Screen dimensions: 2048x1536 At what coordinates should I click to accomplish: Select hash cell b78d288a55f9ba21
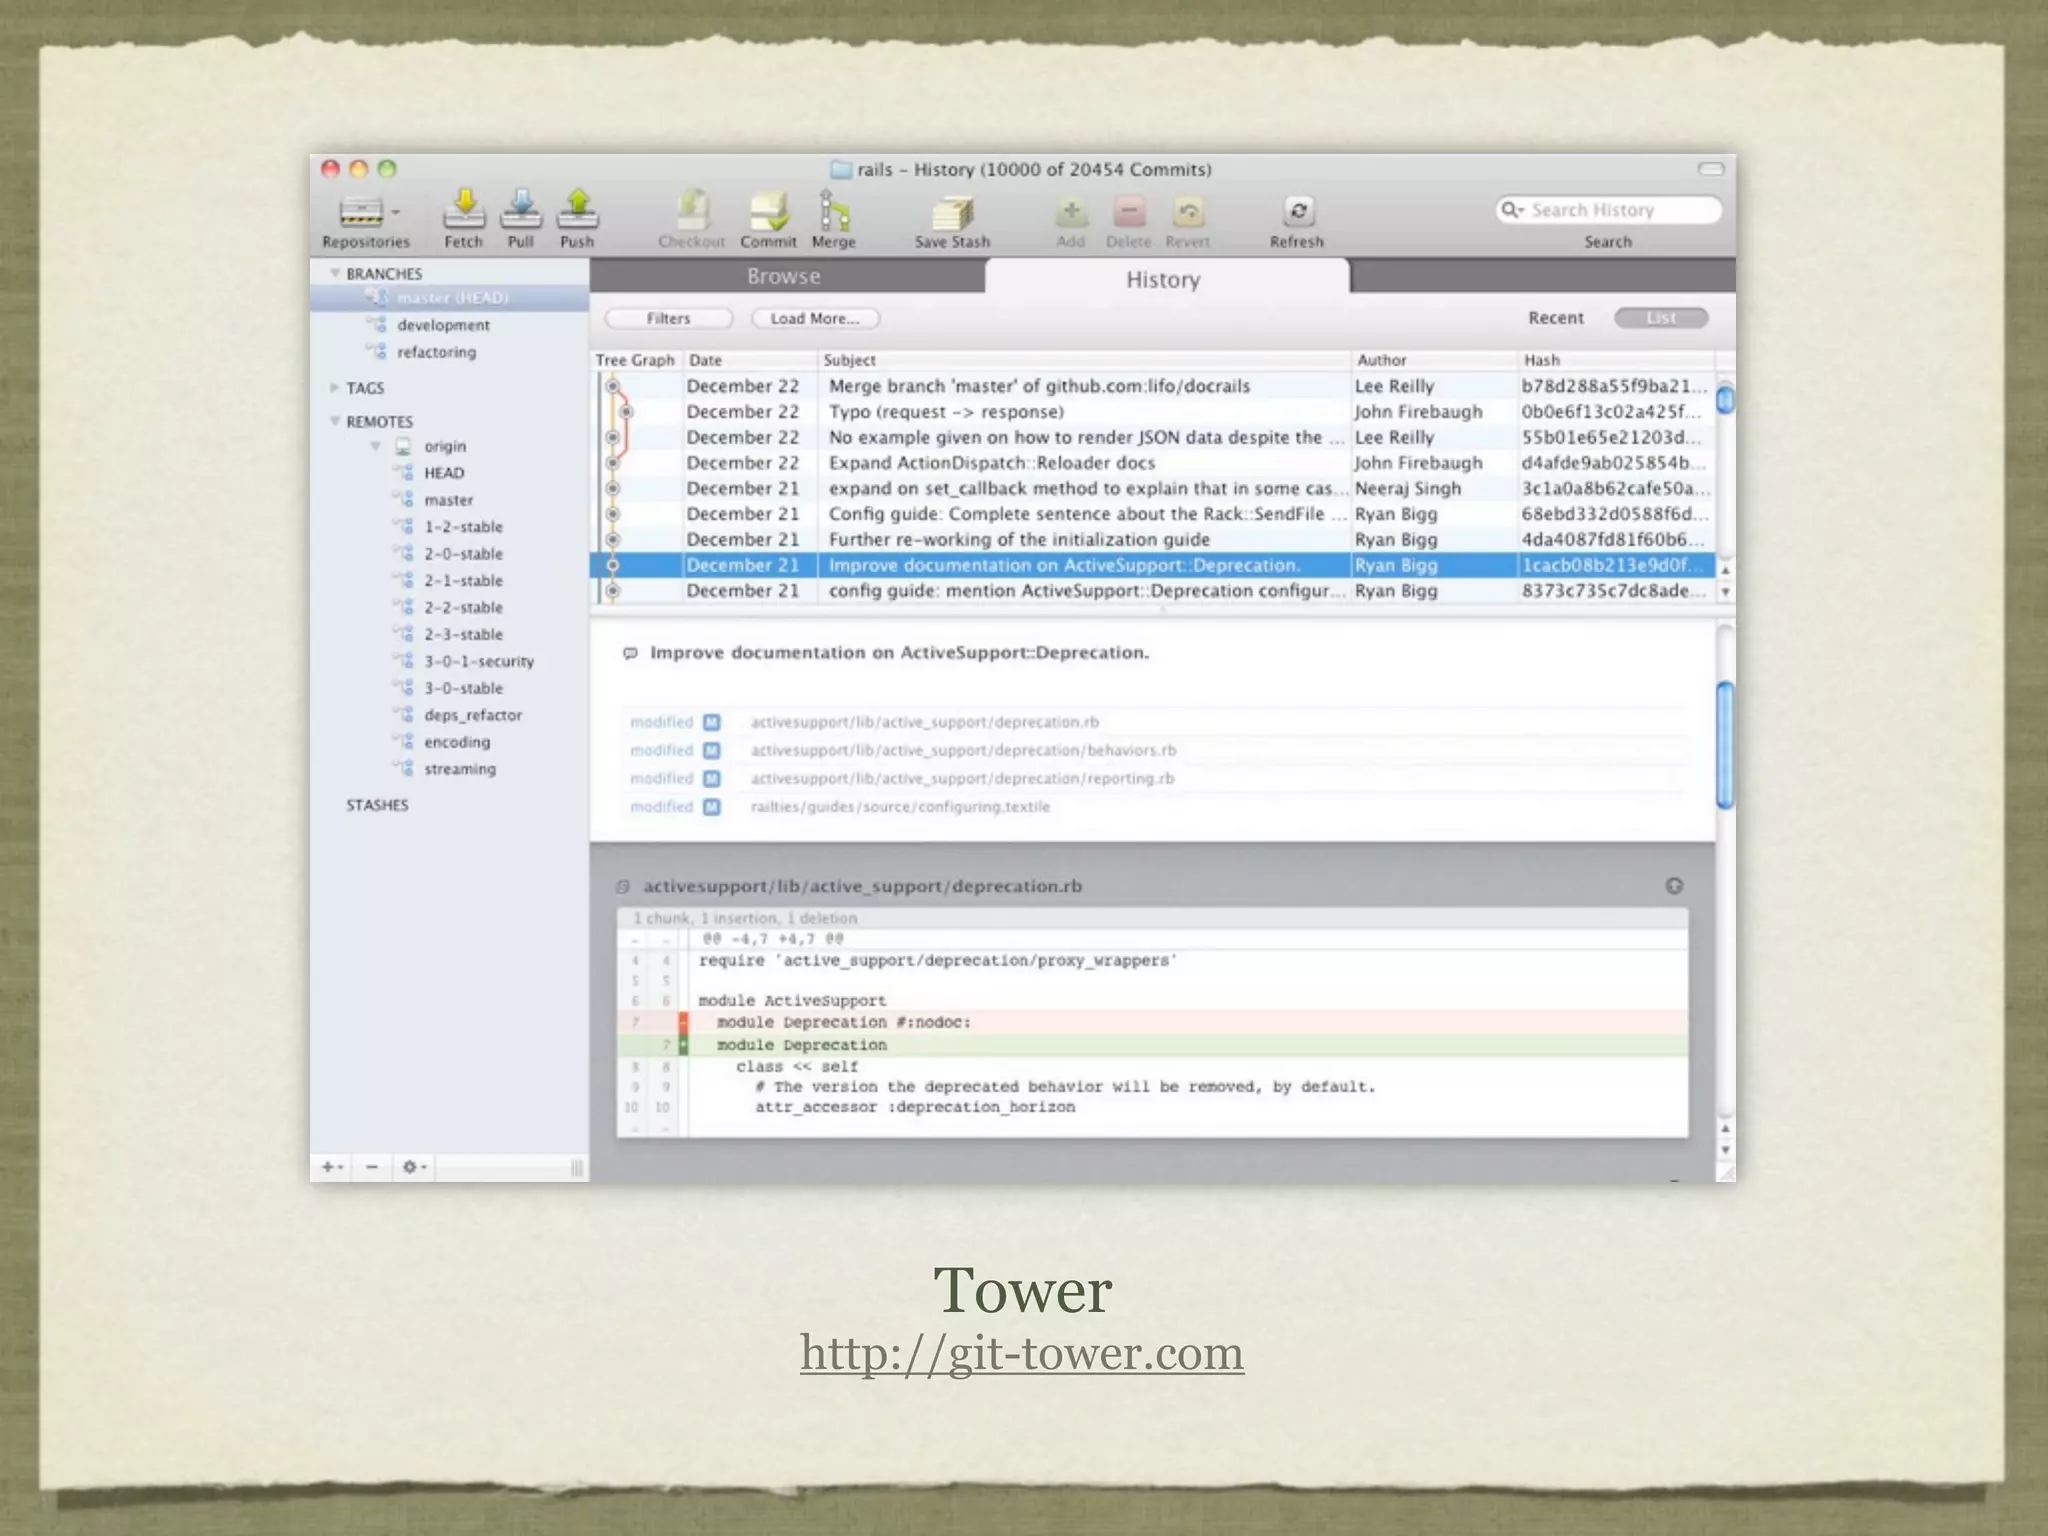point(1614,386)
